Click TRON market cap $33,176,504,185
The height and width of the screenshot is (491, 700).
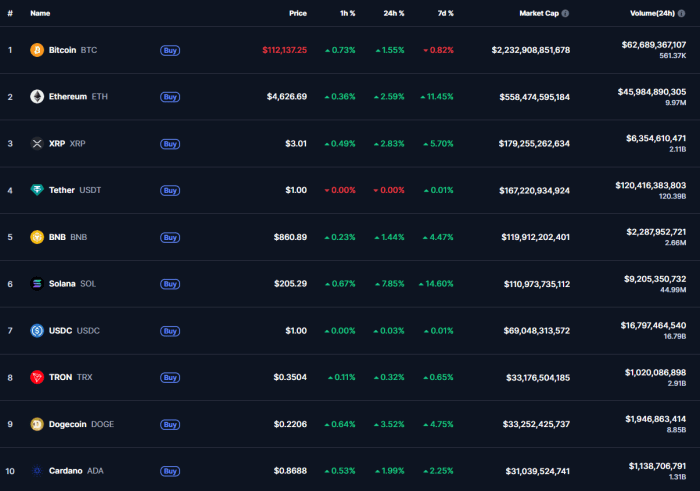coord(538,378)
